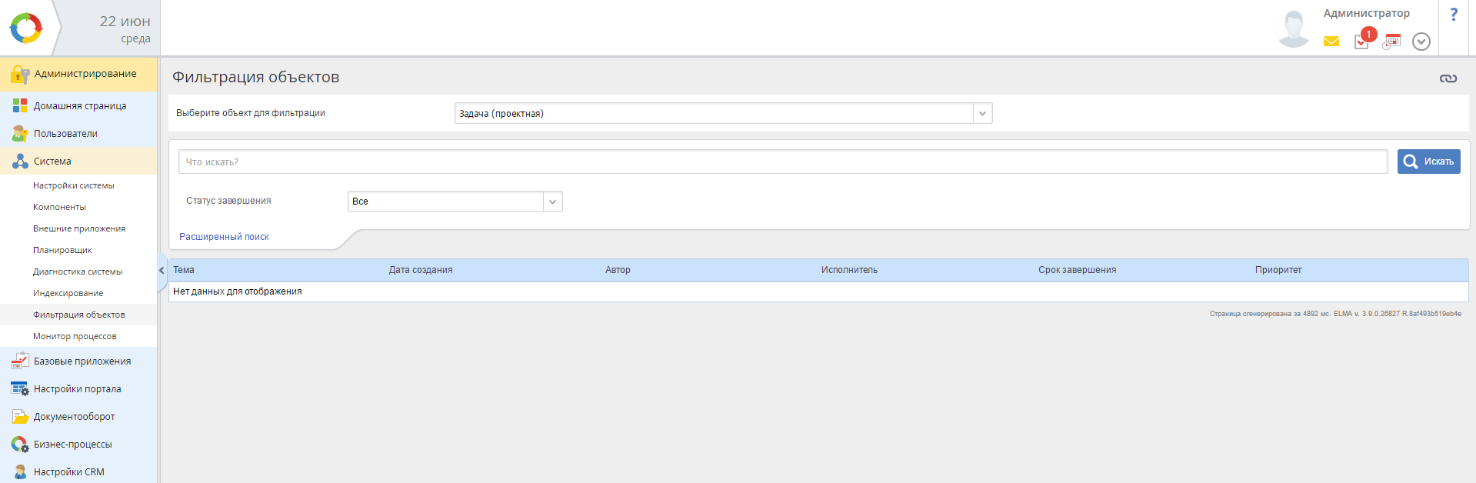Click the help question mark icon
The height and width of the screenshot is (483, 1476).
[x=1453, y=15]
